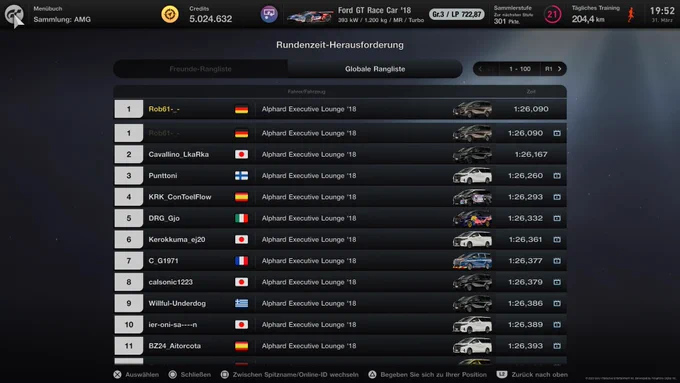Click Begeben Sie sich zu Ihrer Position
The image size is (680, 383).
428,374
